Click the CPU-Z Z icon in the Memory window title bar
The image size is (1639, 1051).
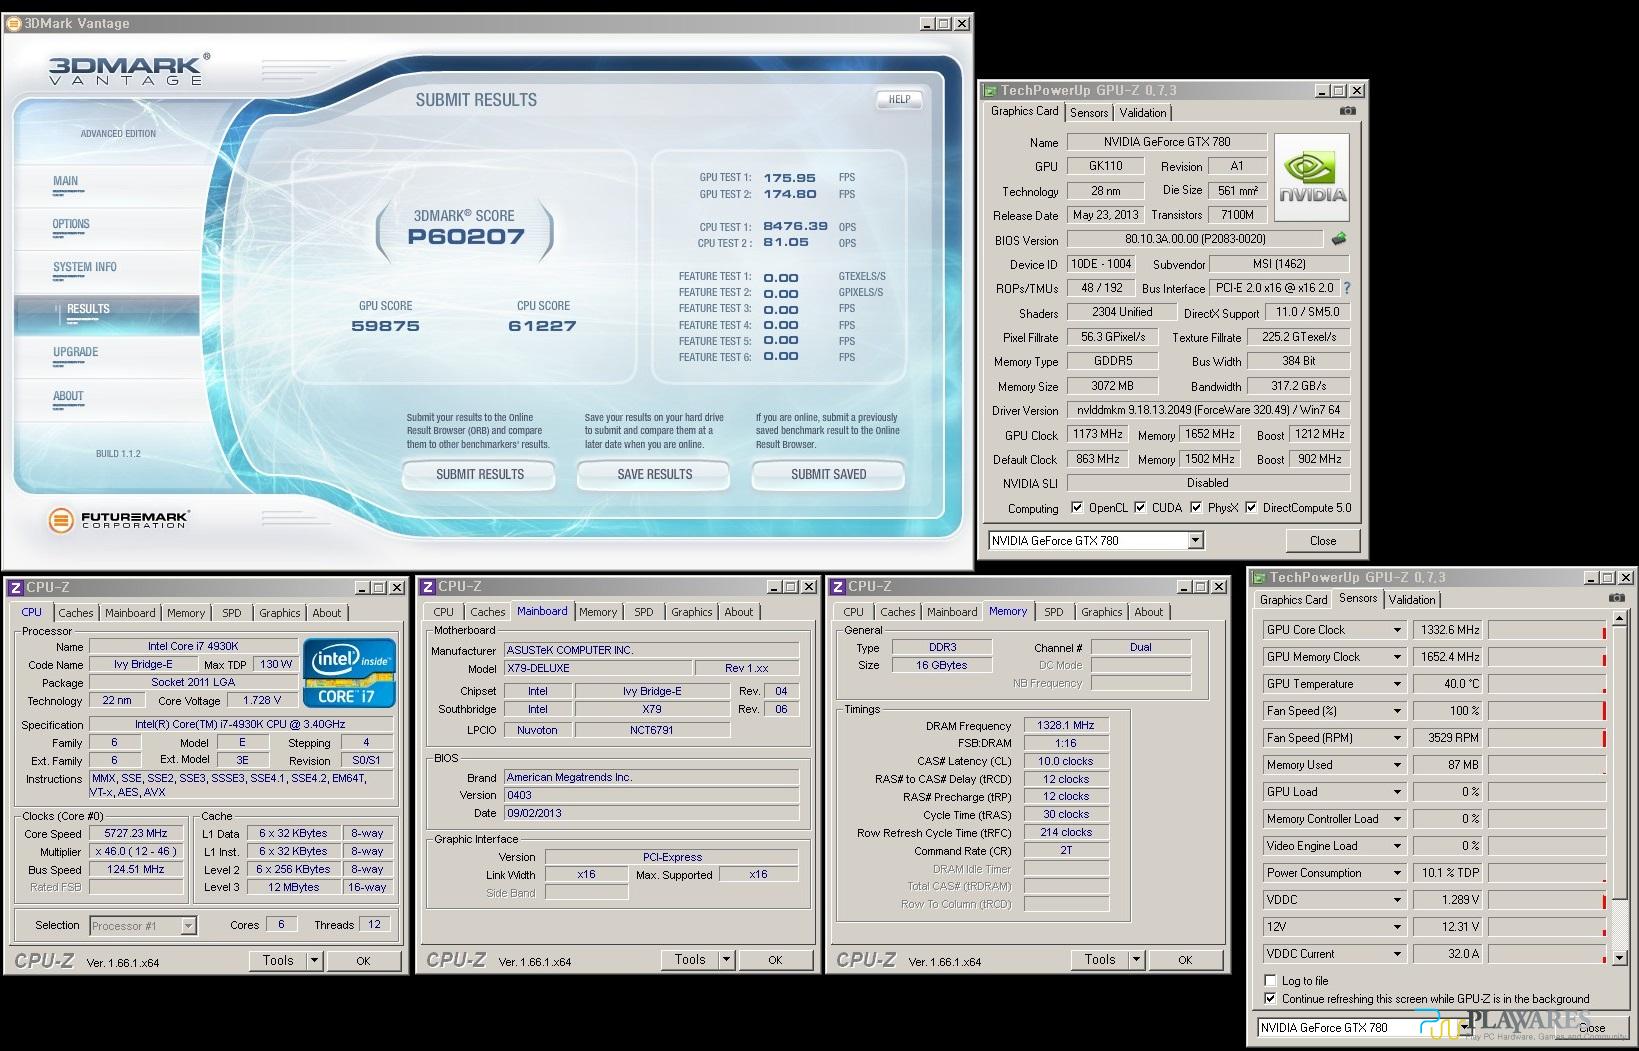(838, 587)
